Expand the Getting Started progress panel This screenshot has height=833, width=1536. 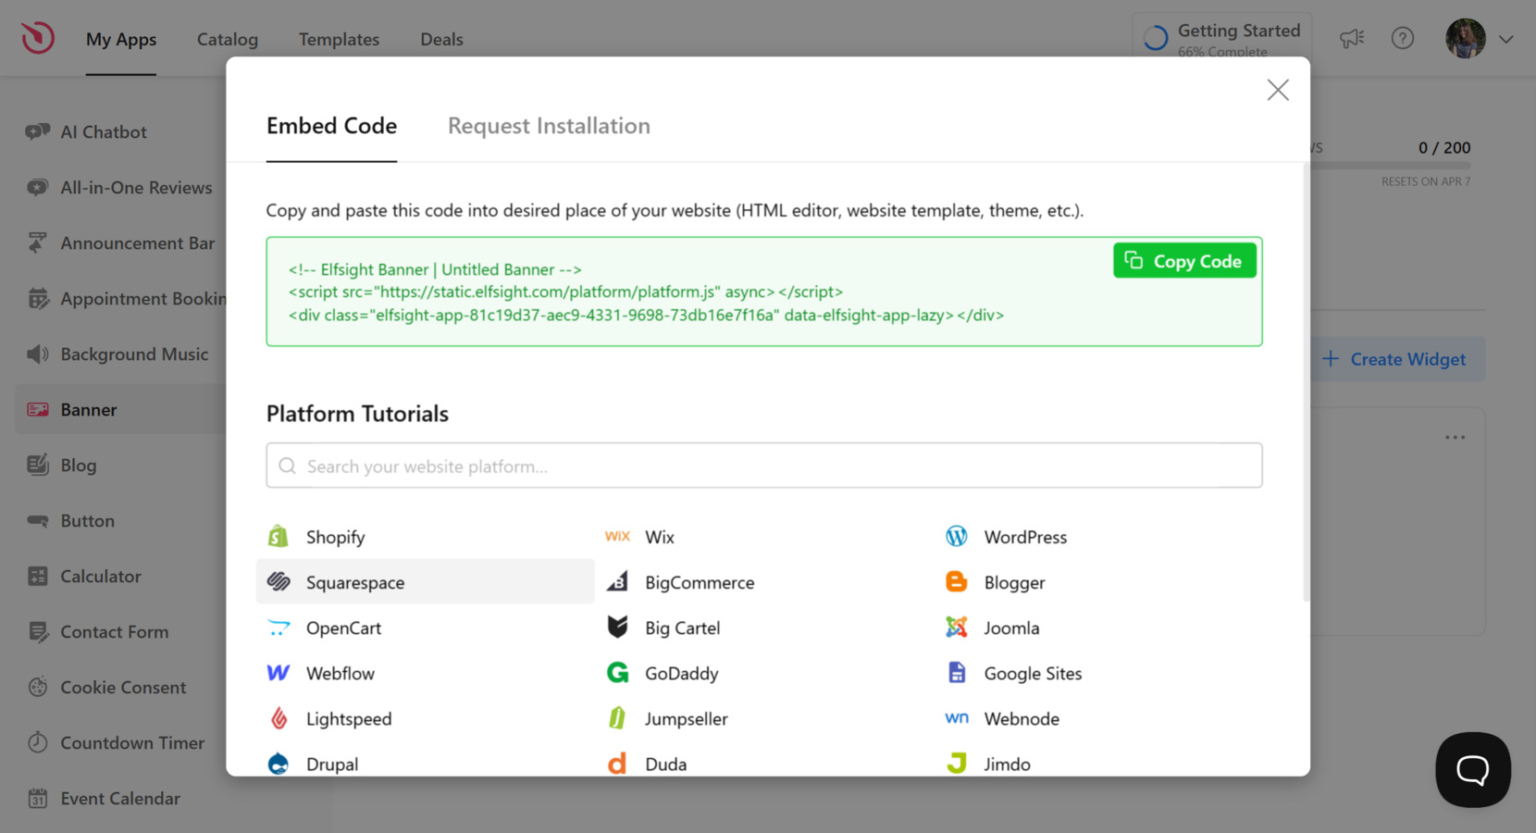1222,38
